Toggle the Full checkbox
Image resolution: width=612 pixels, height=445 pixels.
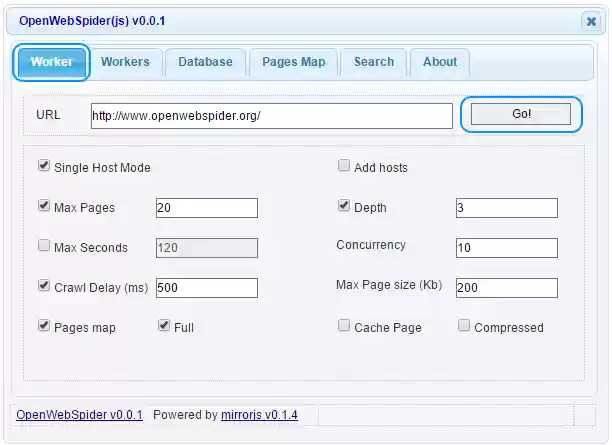(x=164, y=326)
